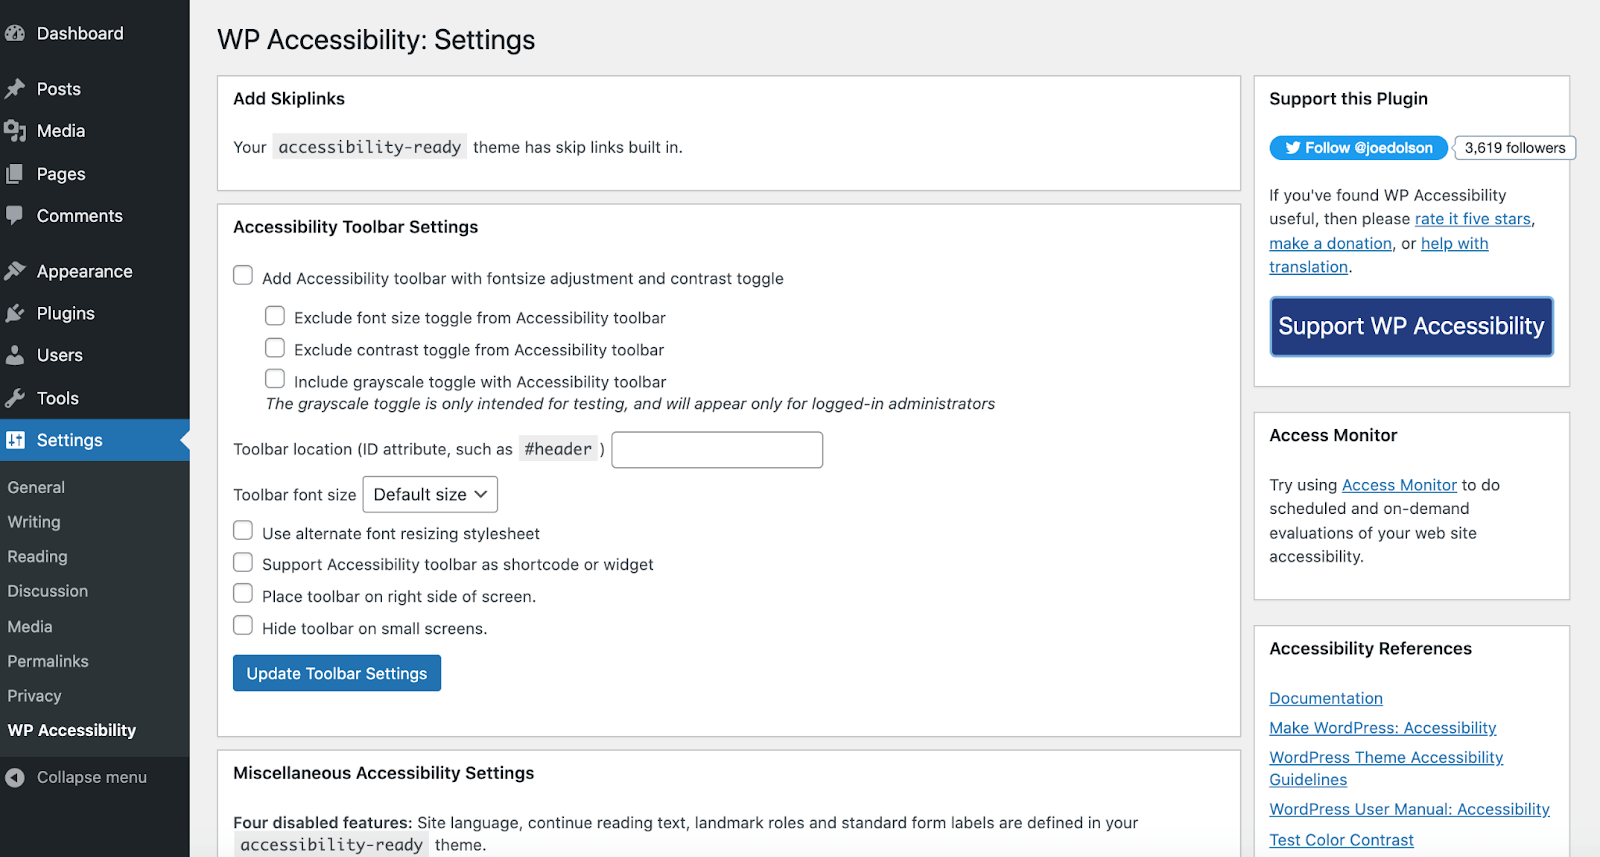
Task: Open Access Monitor link
Action: coord(1399,485)
